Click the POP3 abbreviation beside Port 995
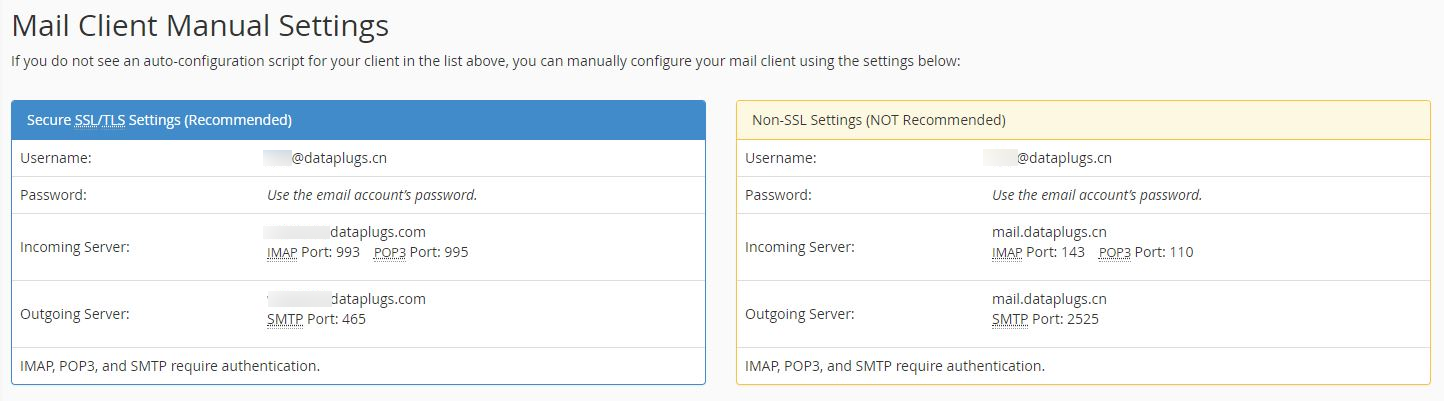Viewport: 1444px width, 401px height. point(389,253)
